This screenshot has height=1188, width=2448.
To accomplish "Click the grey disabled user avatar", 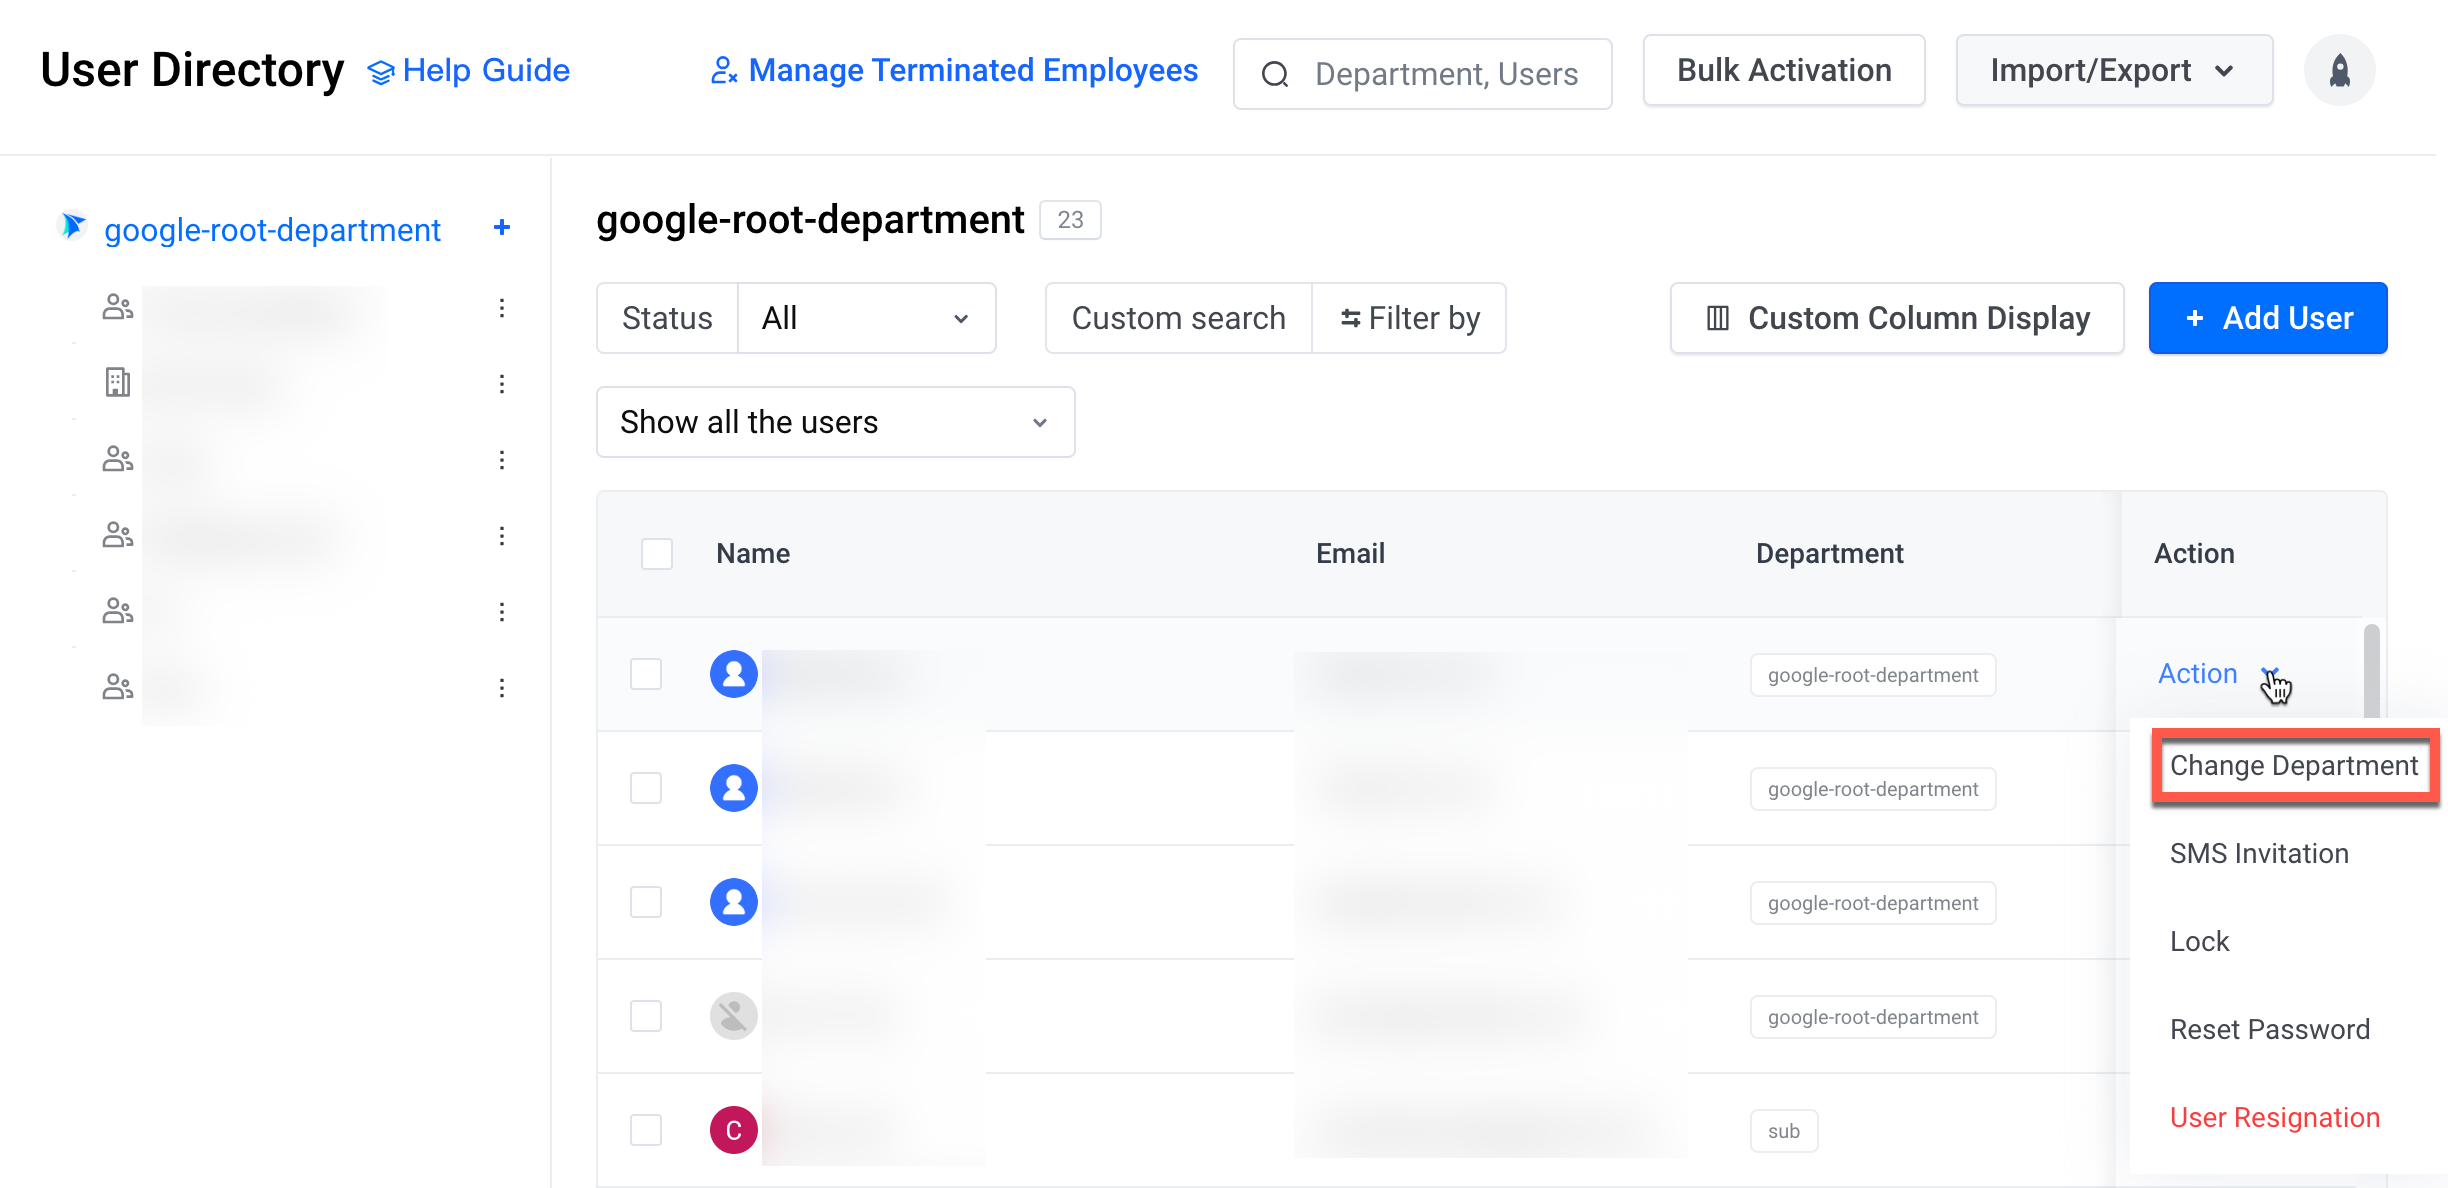I will 734,1016.
